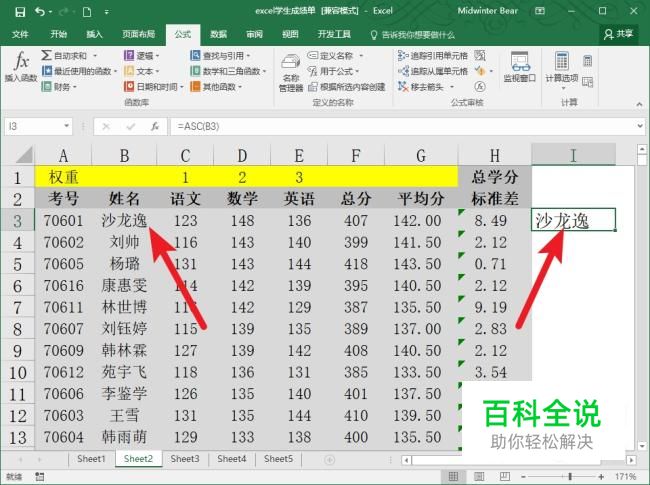Open the File (文件) tab
Image resolution: width=650 pixels, height=485 pixels.
[x=20, y=34]
